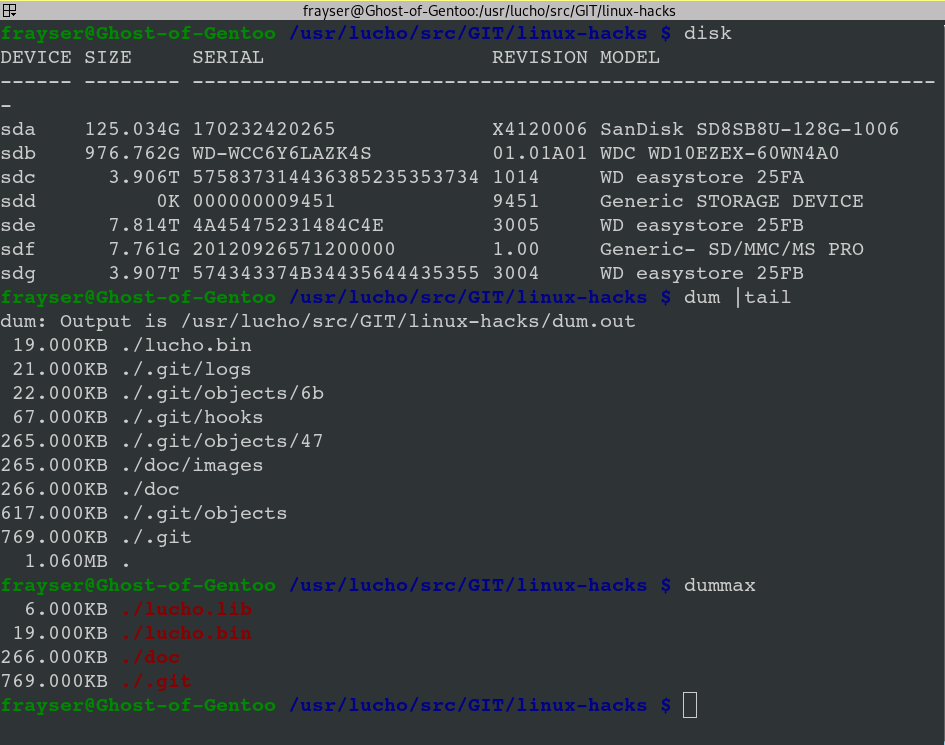Select device name 'sdb'

click(x=18, y=153)
